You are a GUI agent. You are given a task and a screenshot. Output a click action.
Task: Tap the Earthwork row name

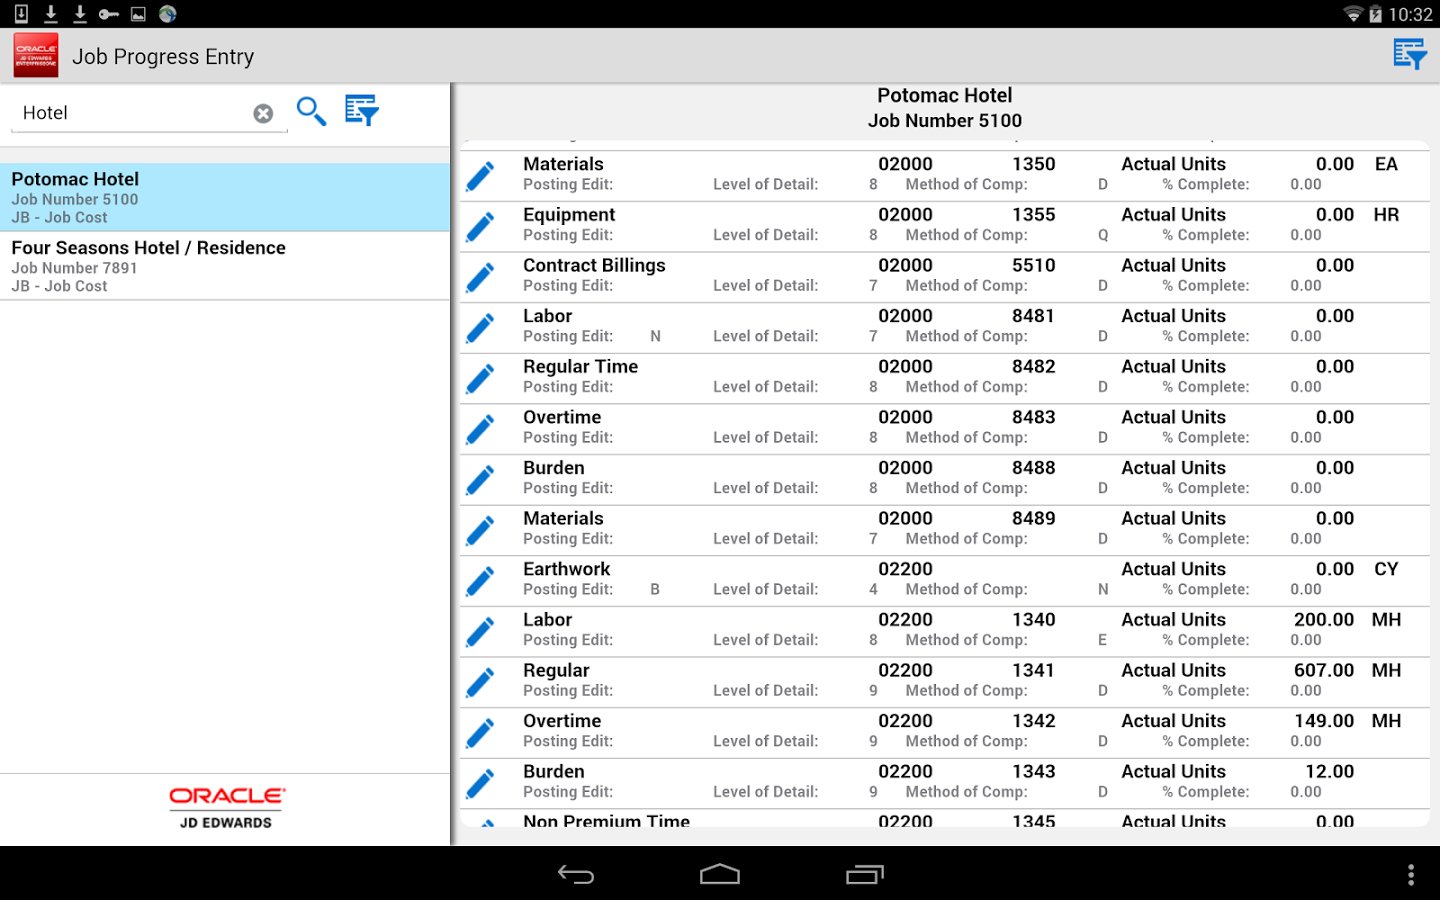click(x=567, y=569)
